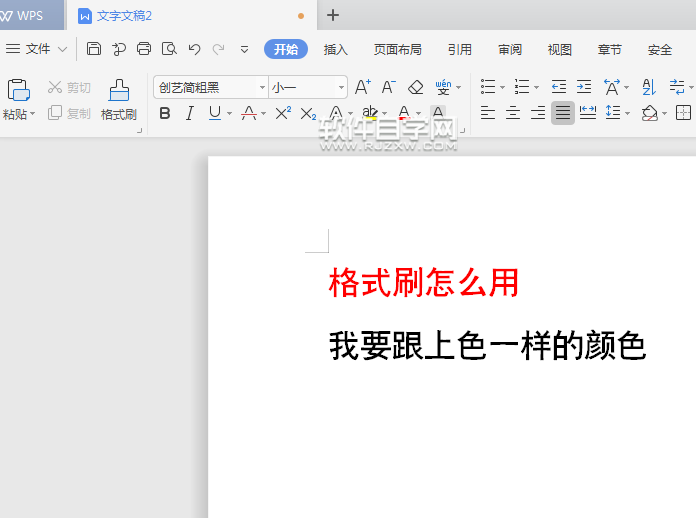
Task: Toggle Underline formatting
Action: [x=215, y=114]
